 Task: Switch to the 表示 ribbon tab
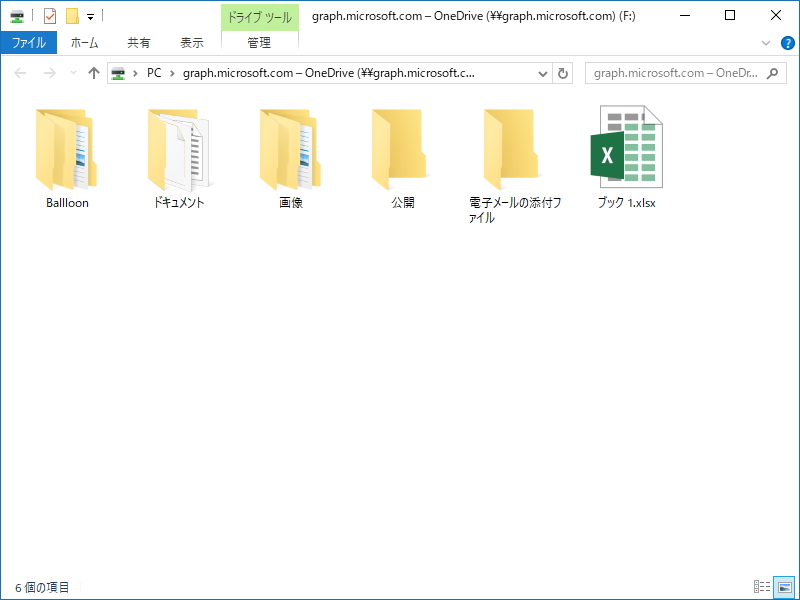click(192, 43)
